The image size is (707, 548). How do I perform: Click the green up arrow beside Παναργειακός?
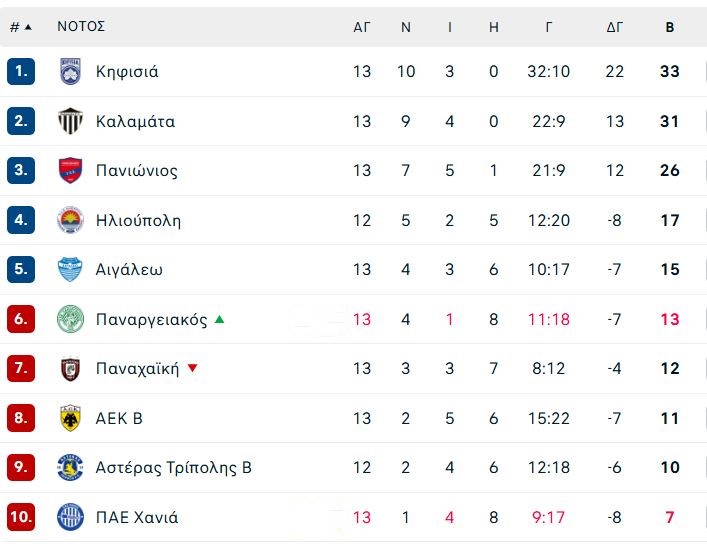(x=220, y=319)
